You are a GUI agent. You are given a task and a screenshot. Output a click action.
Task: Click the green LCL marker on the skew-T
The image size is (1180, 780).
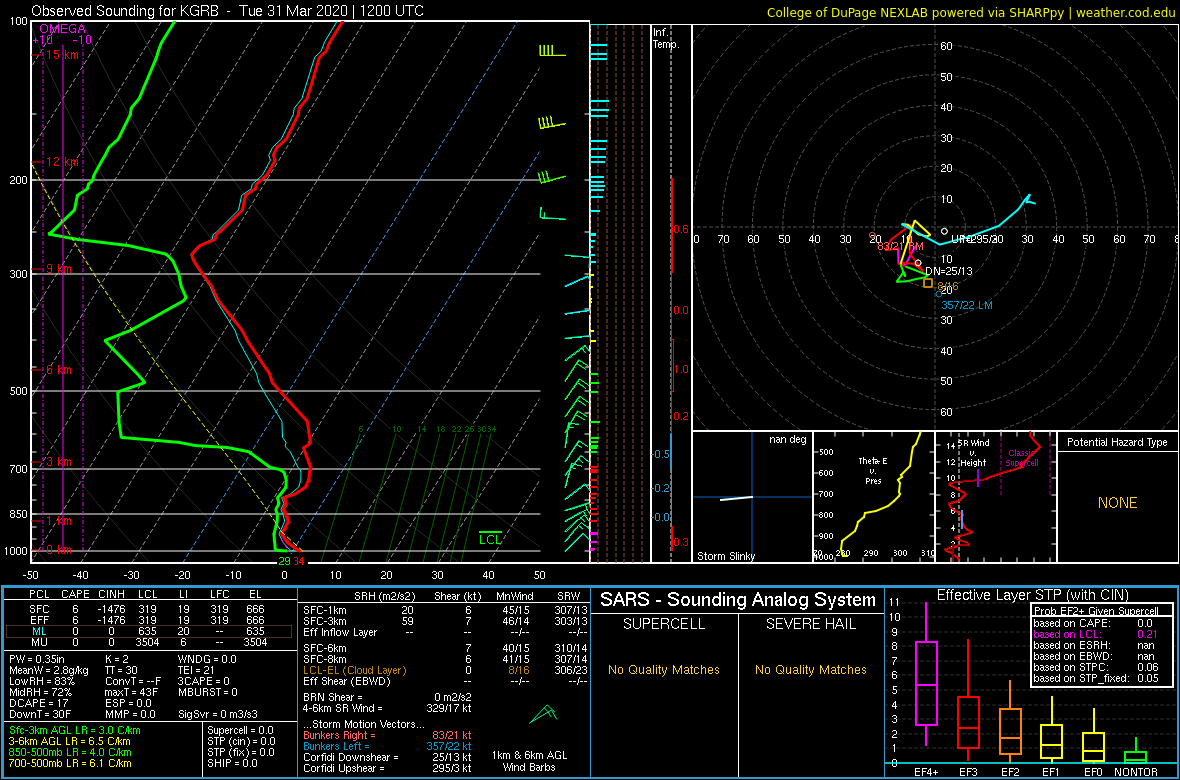(490, 538)
